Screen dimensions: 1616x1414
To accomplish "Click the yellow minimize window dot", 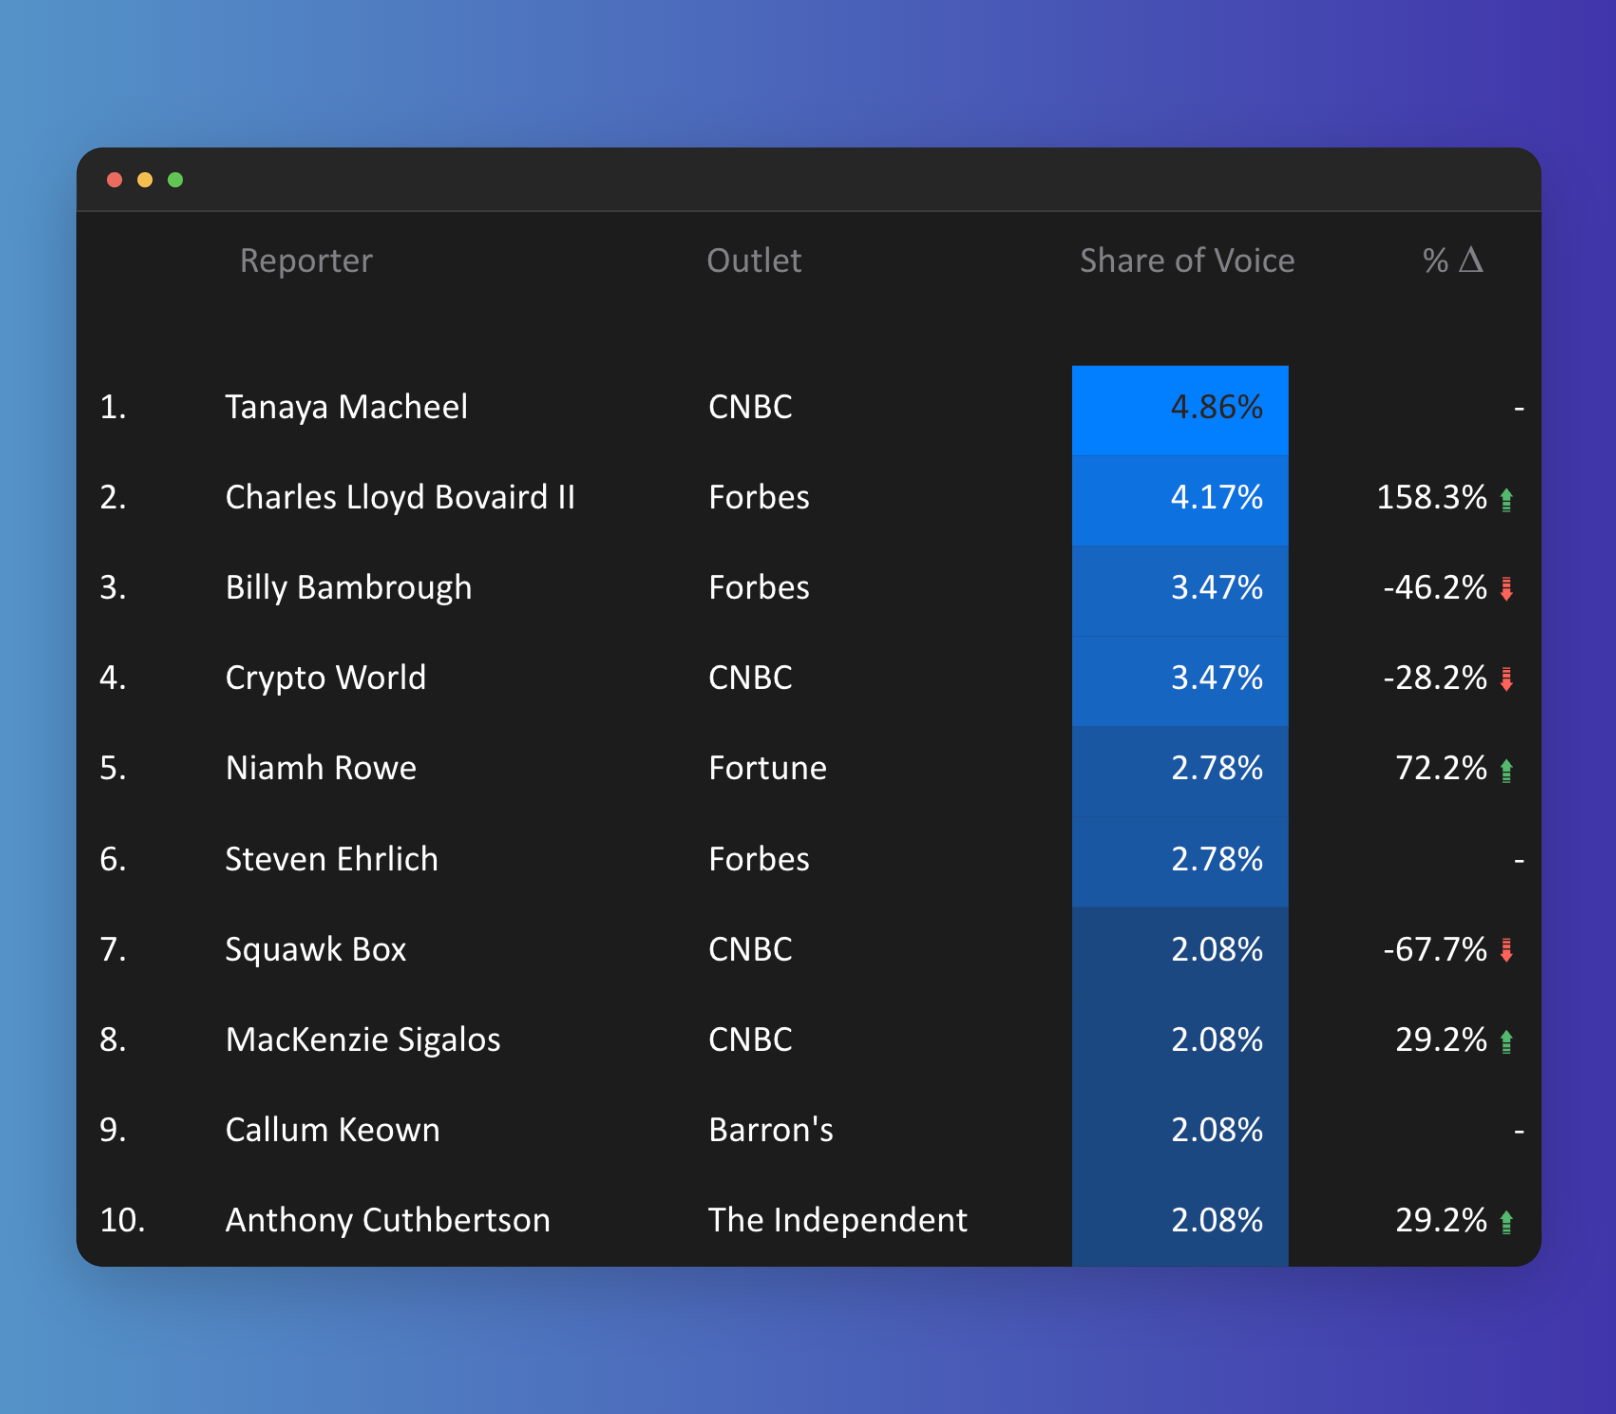I will tap(145, 180).
